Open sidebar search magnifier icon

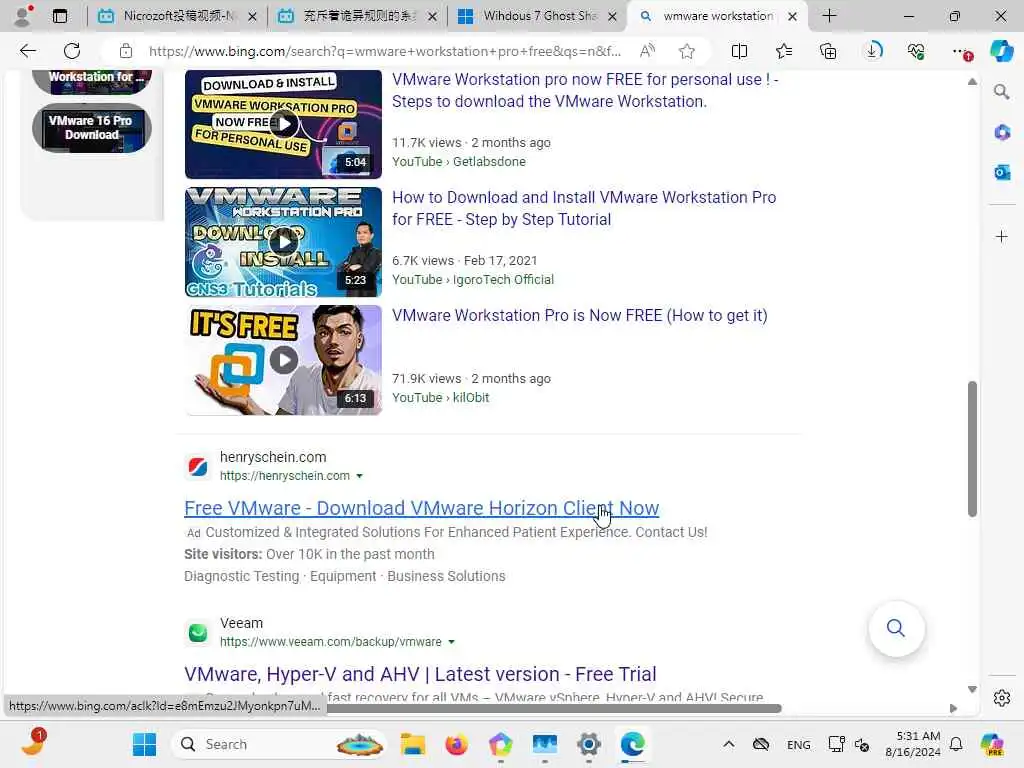(1002, 92)
